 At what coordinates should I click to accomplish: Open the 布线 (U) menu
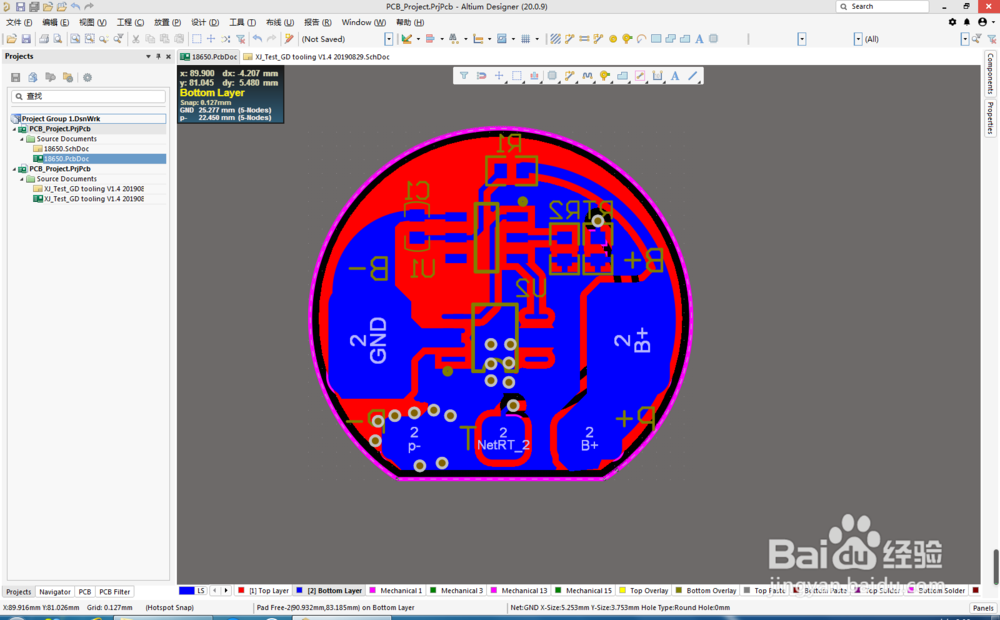[x=280, y=22]
